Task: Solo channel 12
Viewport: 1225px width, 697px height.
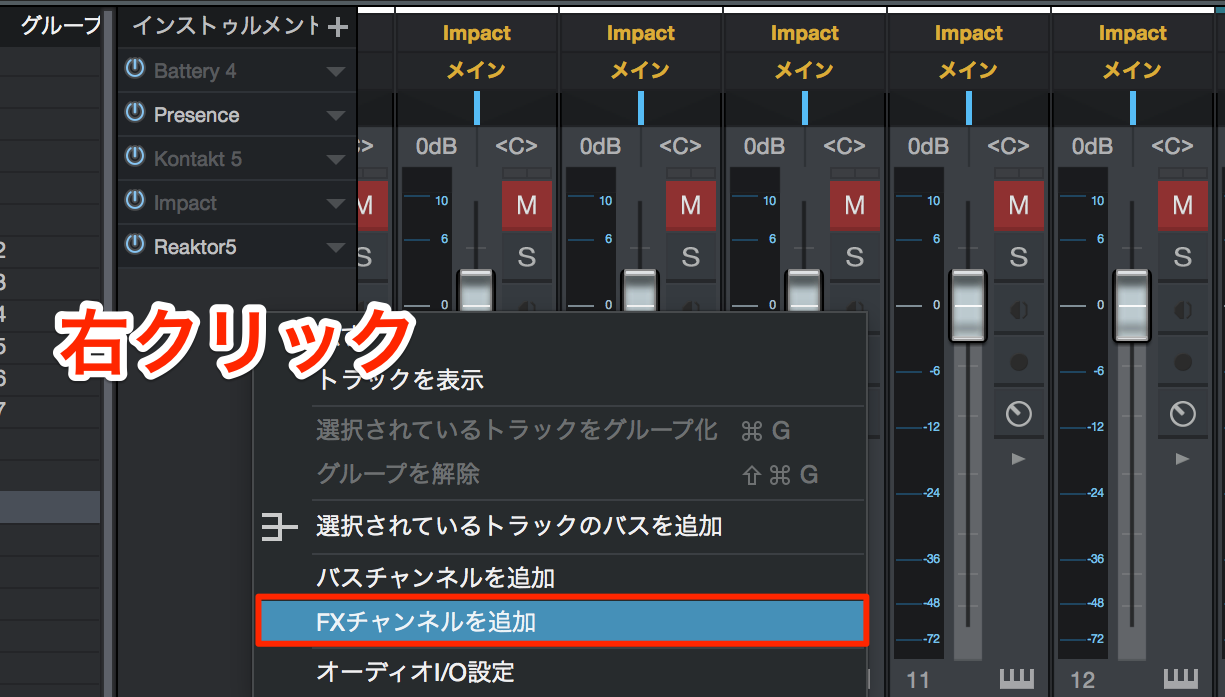Action: (1182, 257)
